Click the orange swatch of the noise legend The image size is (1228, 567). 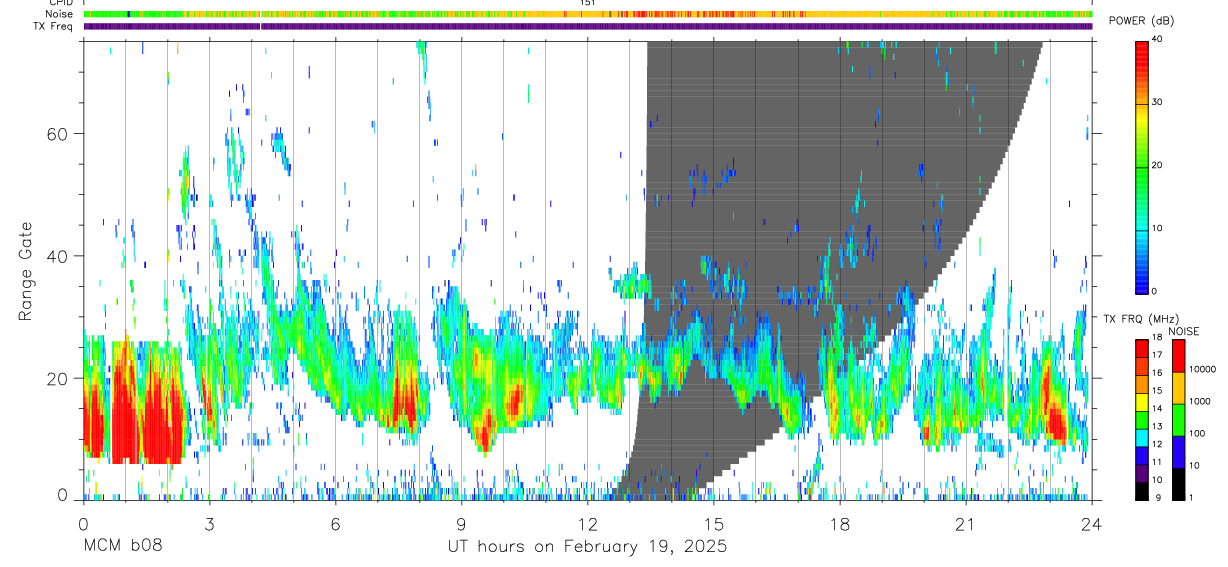click(x=1178, y=388)
